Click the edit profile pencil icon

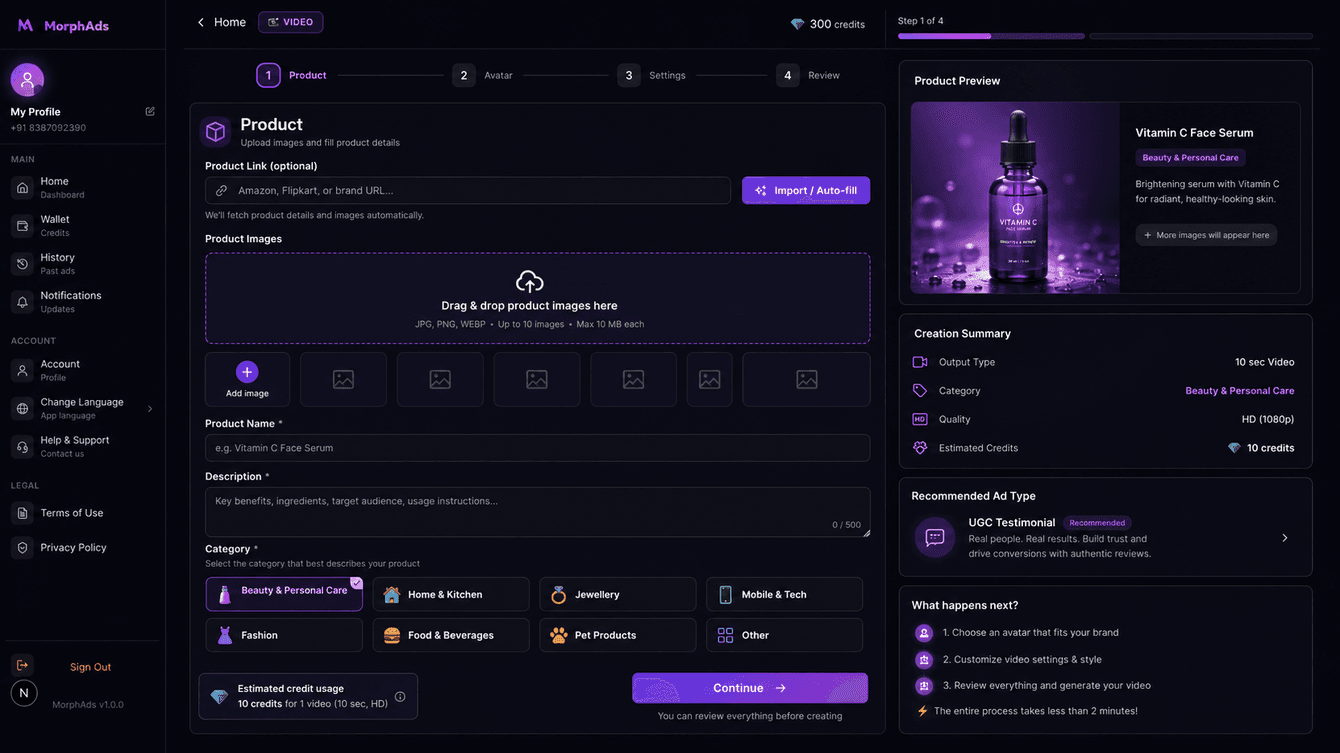(x=150, y=111)
